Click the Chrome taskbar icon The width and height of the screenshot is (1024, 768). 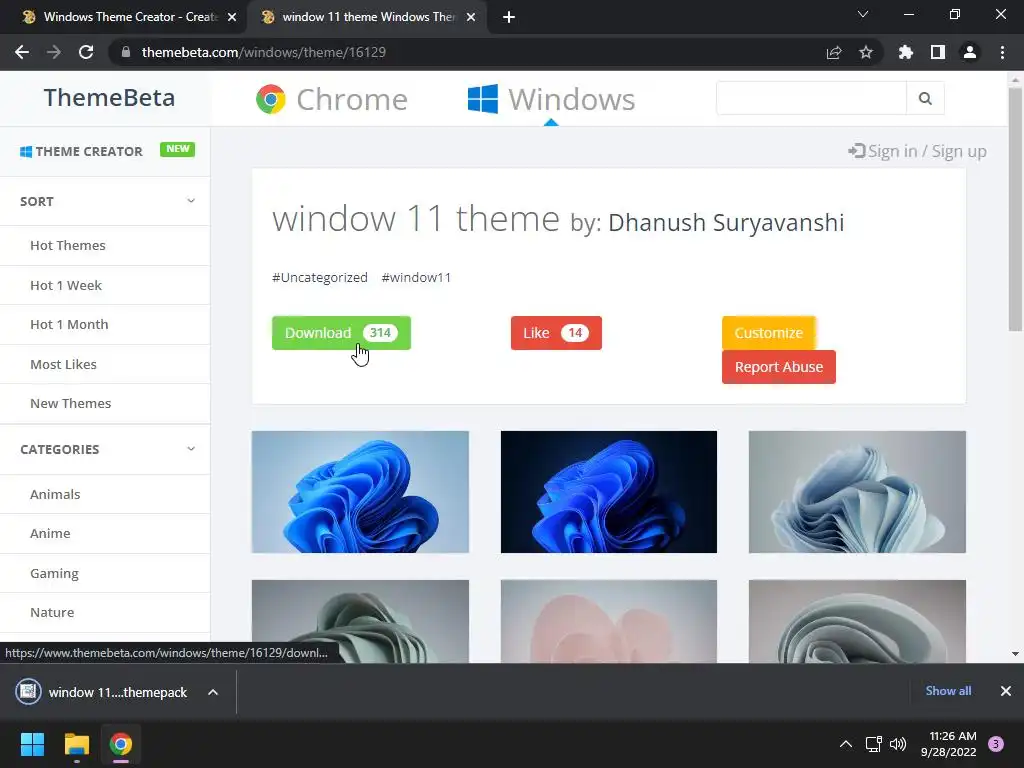pyautogui.click(x=121, y=744)
